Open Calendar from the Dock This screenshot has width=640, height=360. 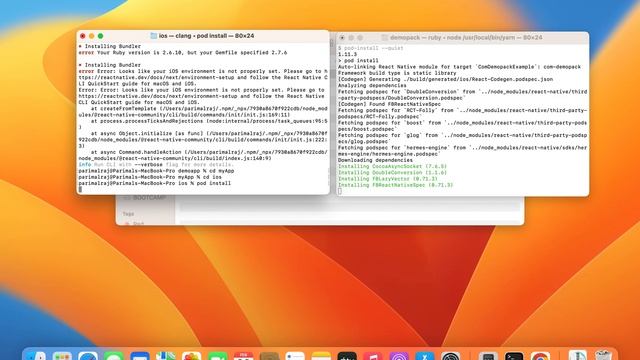pyautogui.click(x=243, y=356)
